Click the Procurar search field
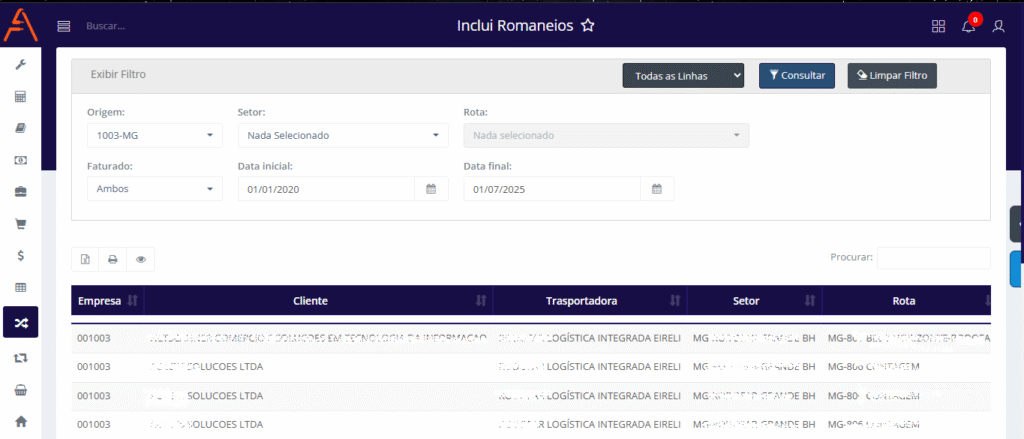The height and width of the screenshot is (439, 1024). coord(933,258)
